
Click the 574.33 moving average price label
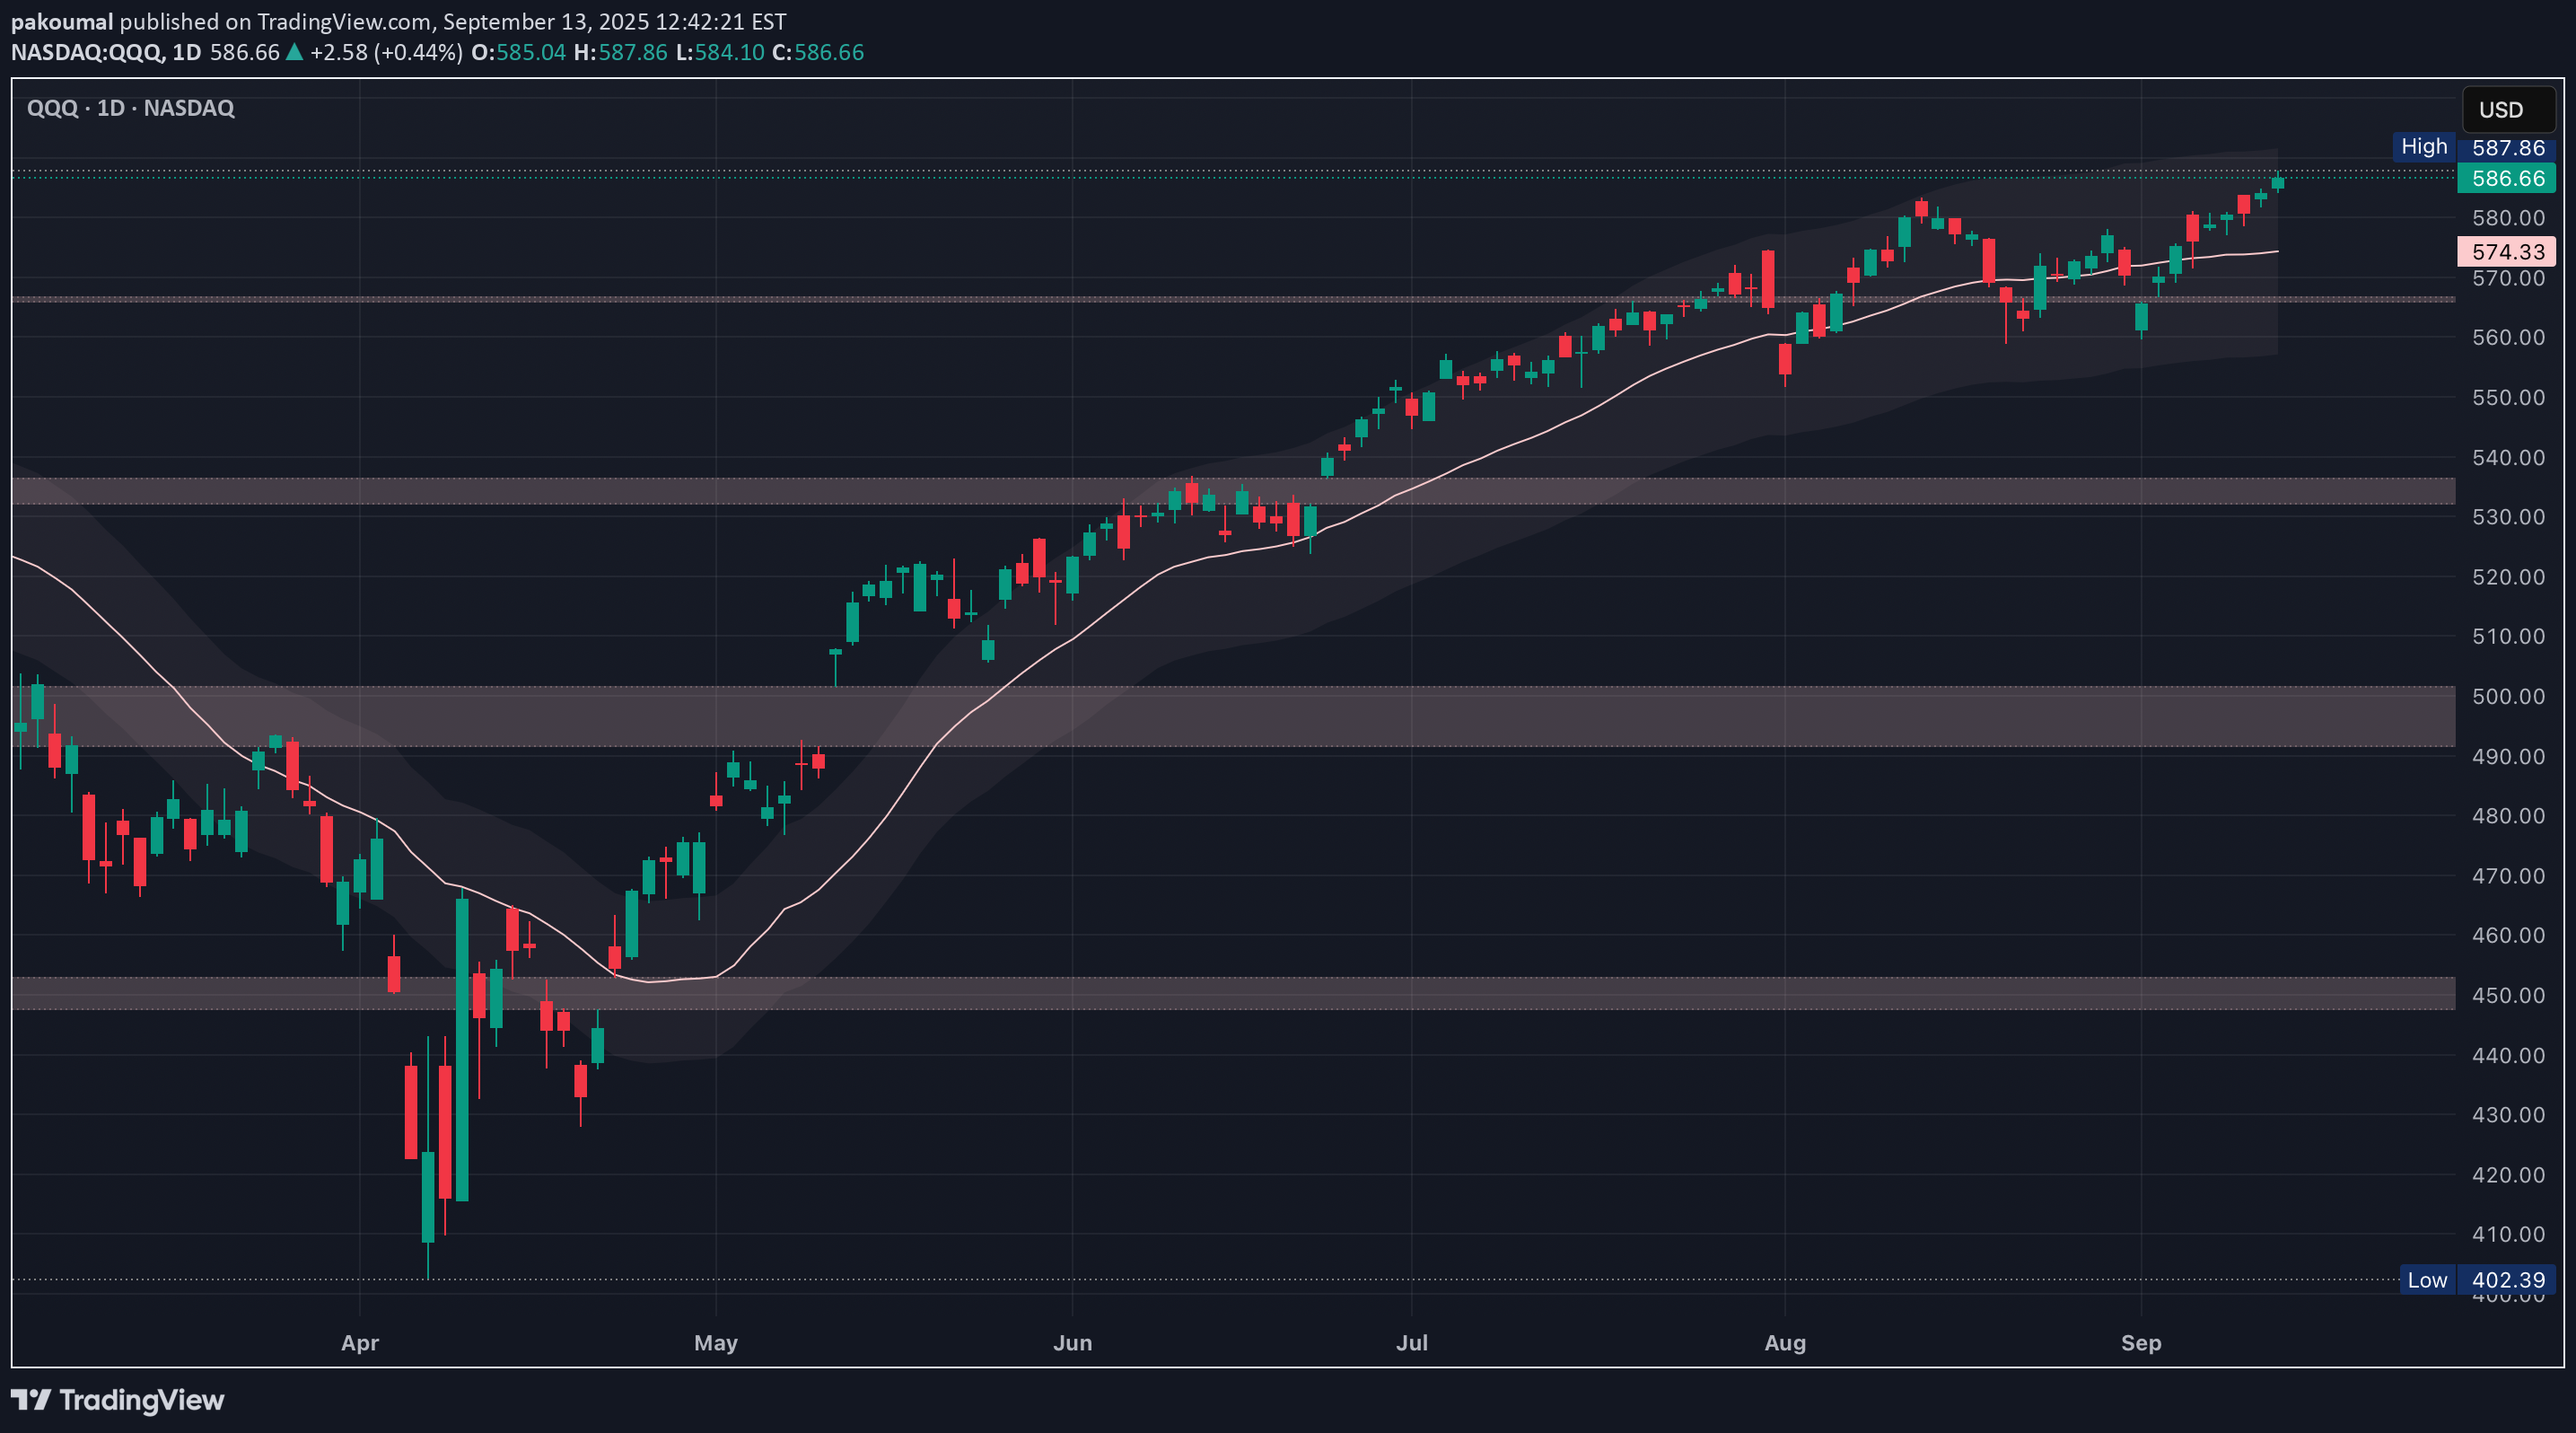point(2507,251)
